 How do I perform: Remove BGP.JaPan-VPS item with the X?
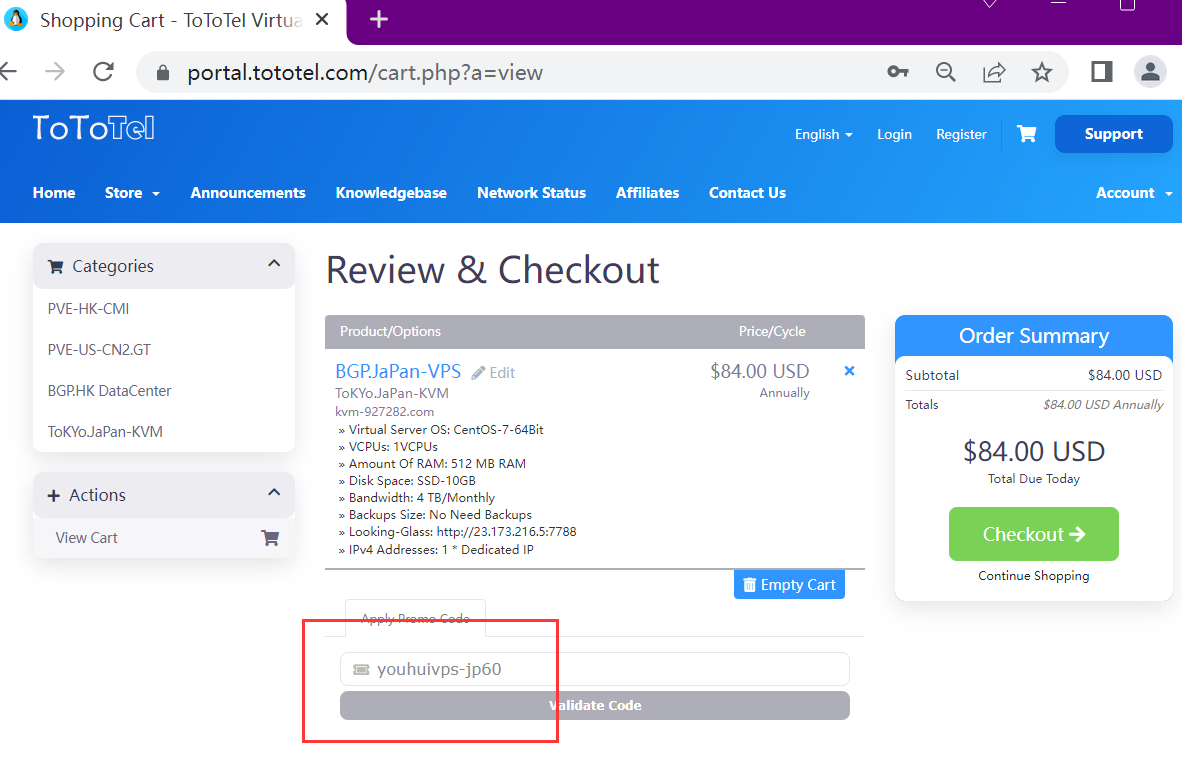pyautogui.click(x=850, y=371)
